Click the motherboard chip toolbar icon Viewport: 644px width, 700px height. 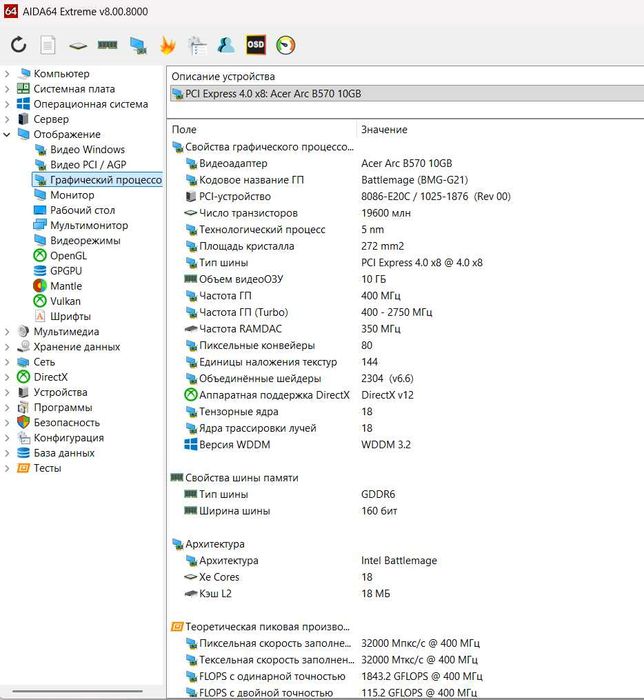[78, 46]
